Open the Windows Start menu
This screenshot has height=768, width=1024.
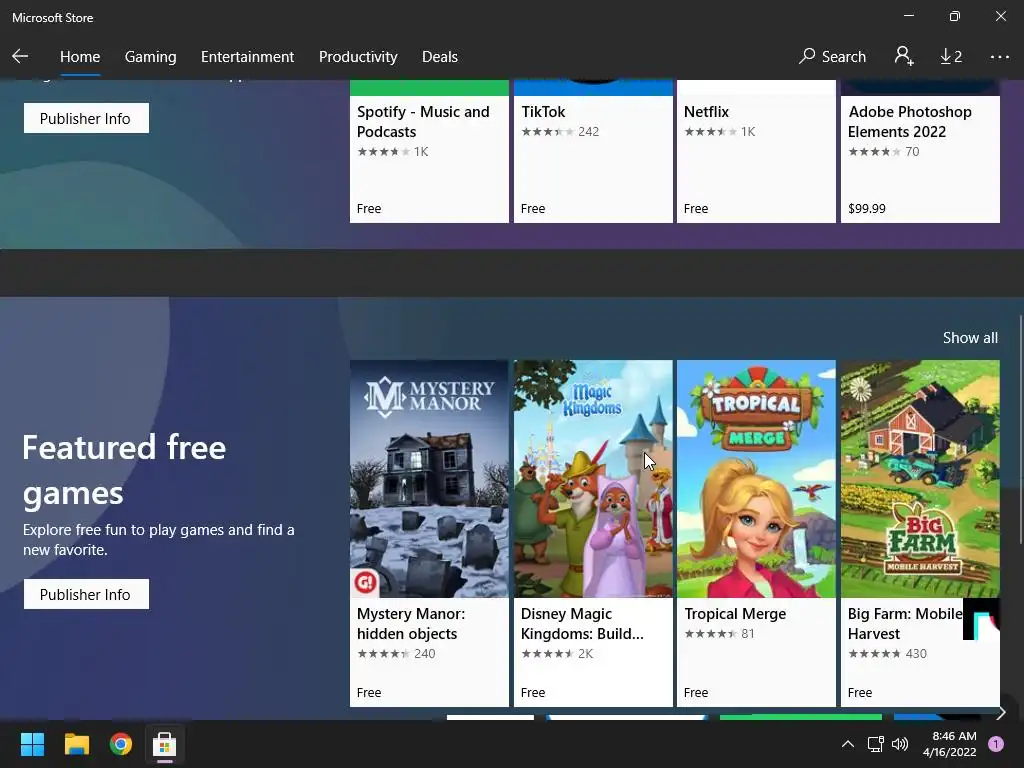32,744
